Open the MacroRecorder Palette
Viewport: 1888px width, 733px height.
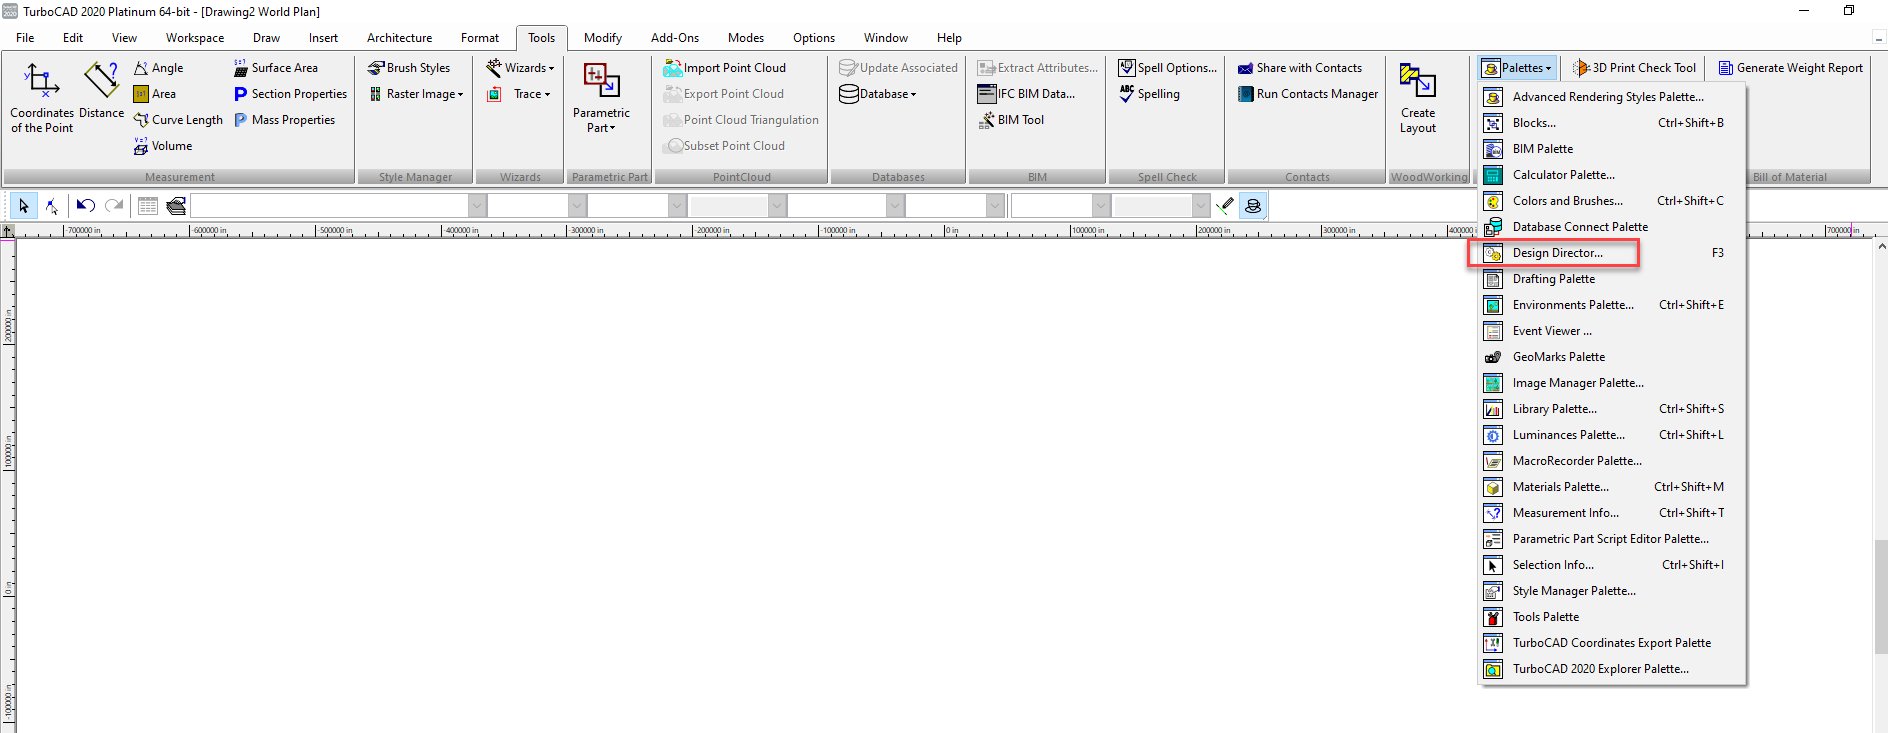click(x=1612, y=461)
